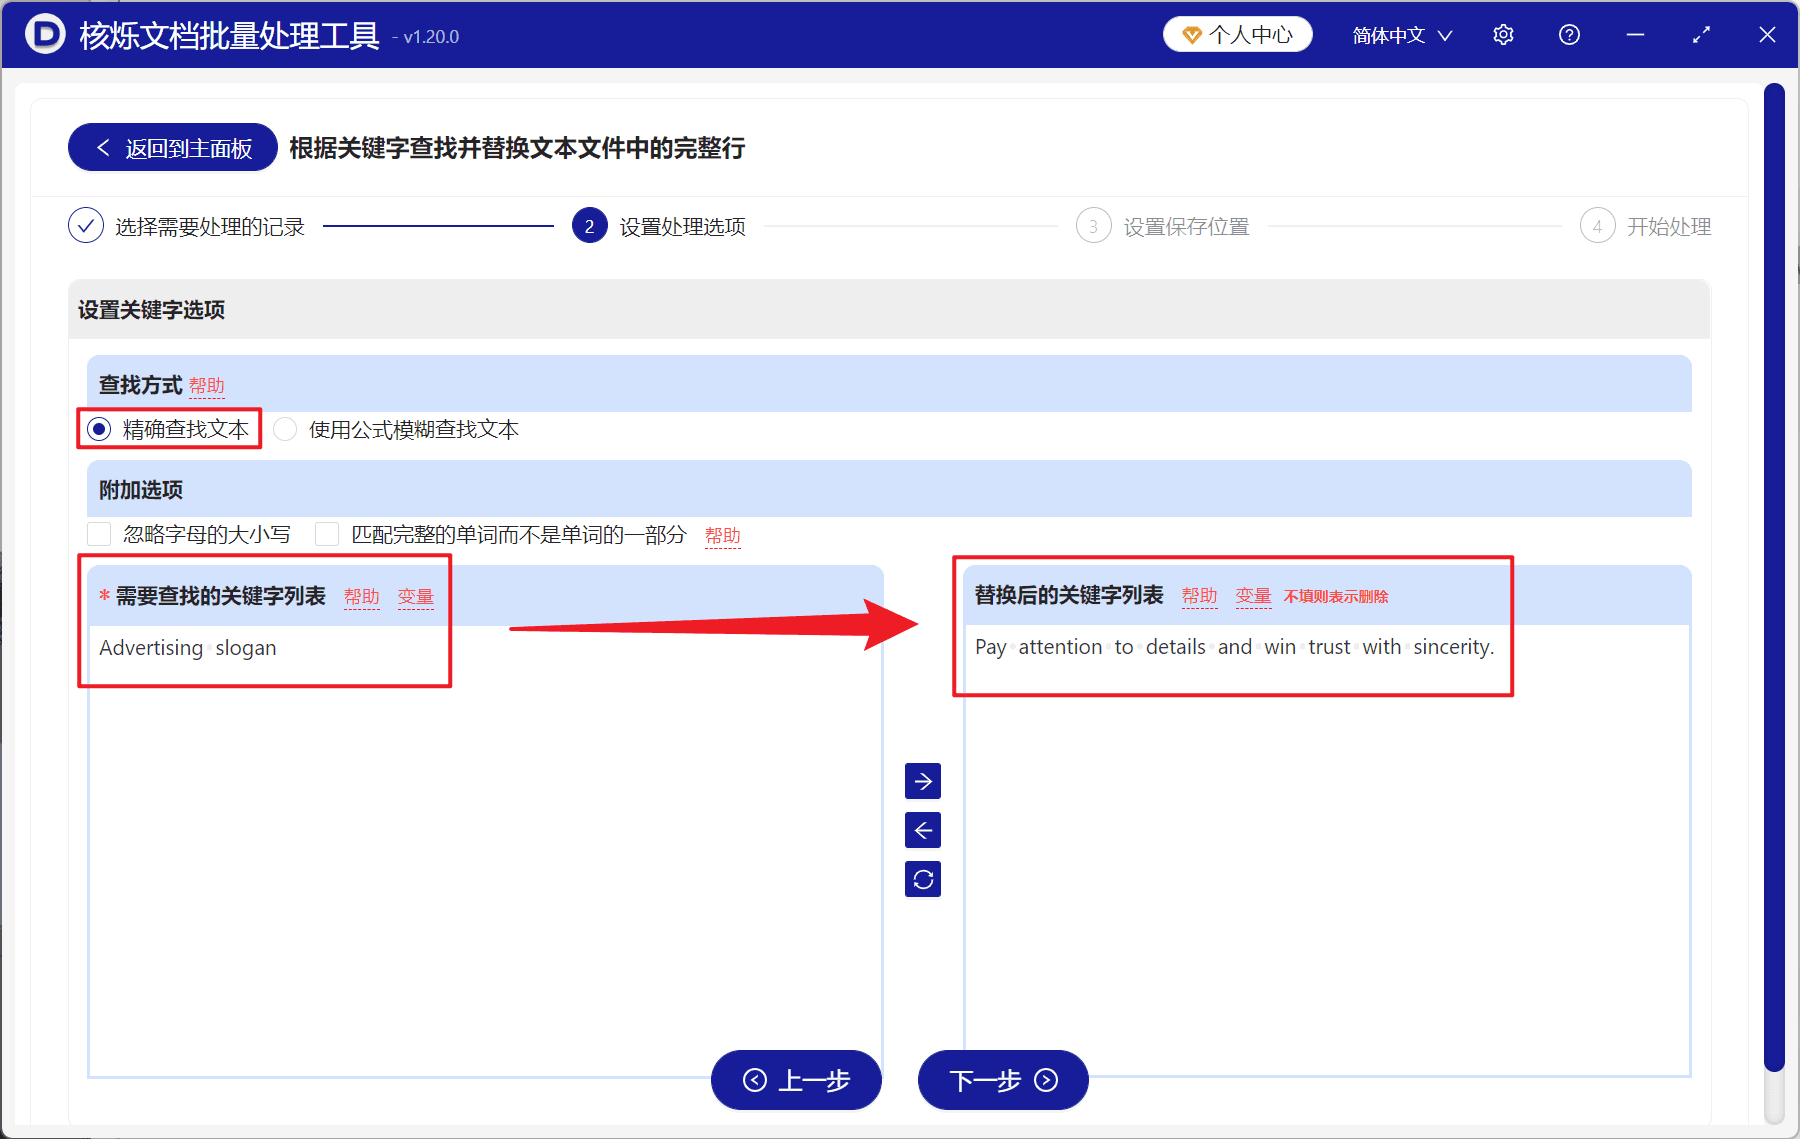The image size is (1800, 1139).
Task: Select the 精确查找文本 radio button
Action: coord(98,429)
